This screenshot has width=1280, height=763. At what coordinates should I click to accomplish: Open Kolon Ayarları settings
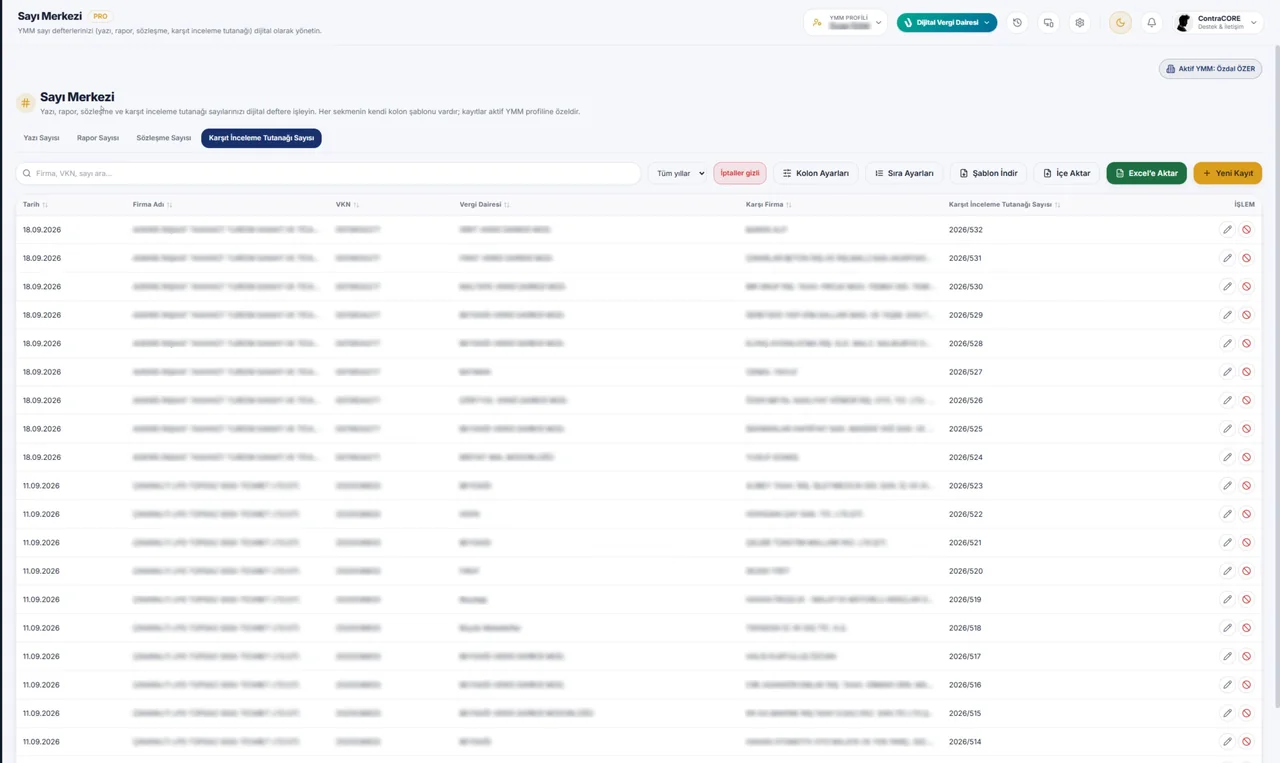point(815,173)
